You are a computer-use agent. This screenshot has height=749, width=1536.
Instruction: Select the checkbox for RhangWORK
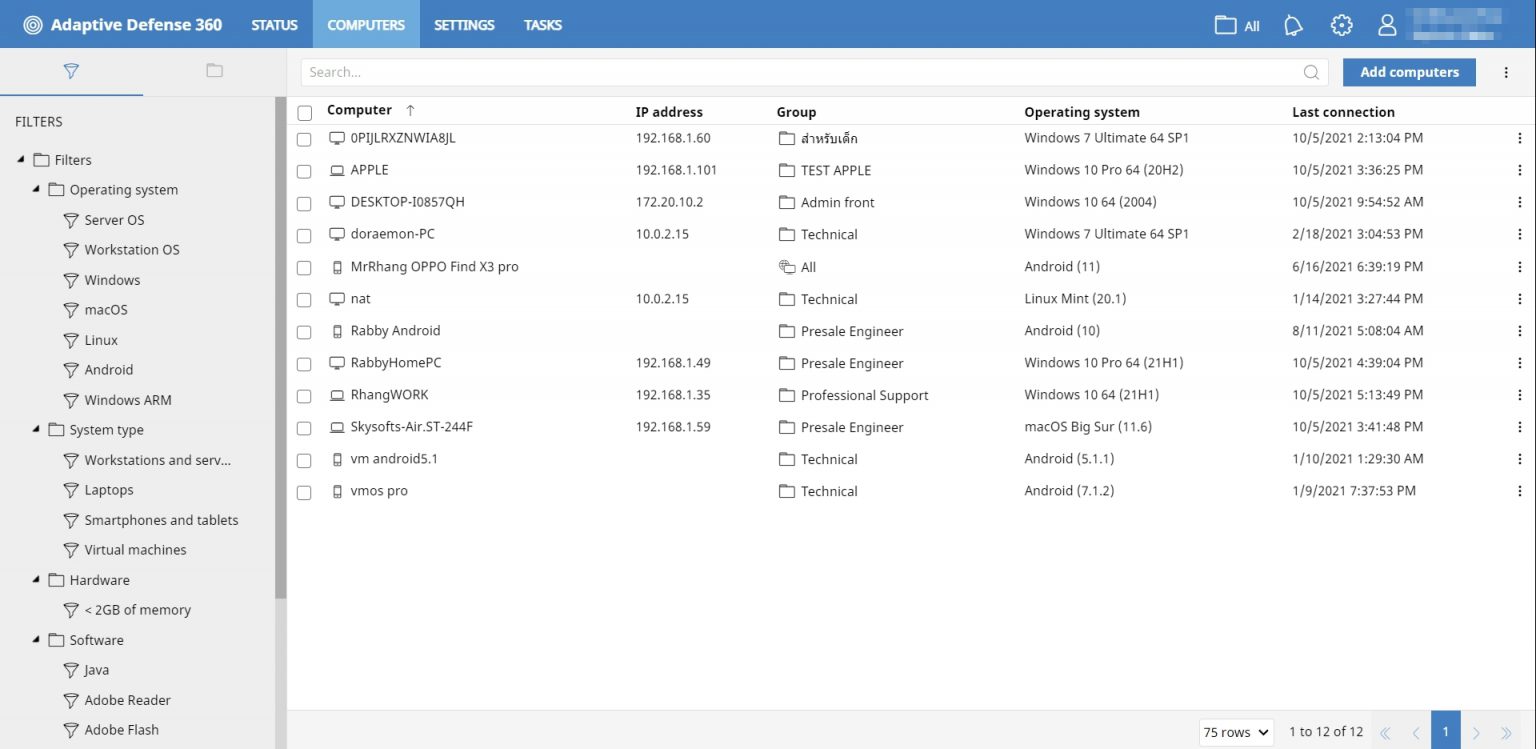(x=305, y=396)
